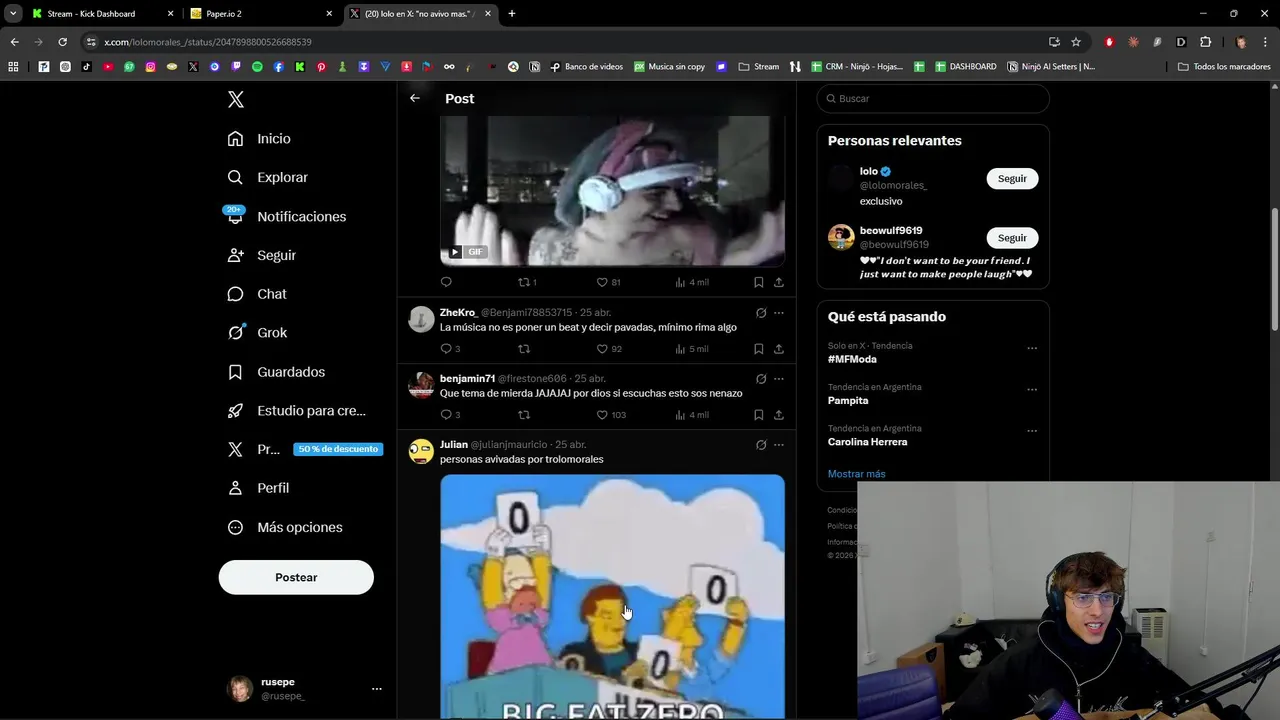1280x720 pixels.
Task: Open Perfil in sidebar
Action: click(258, 488)
